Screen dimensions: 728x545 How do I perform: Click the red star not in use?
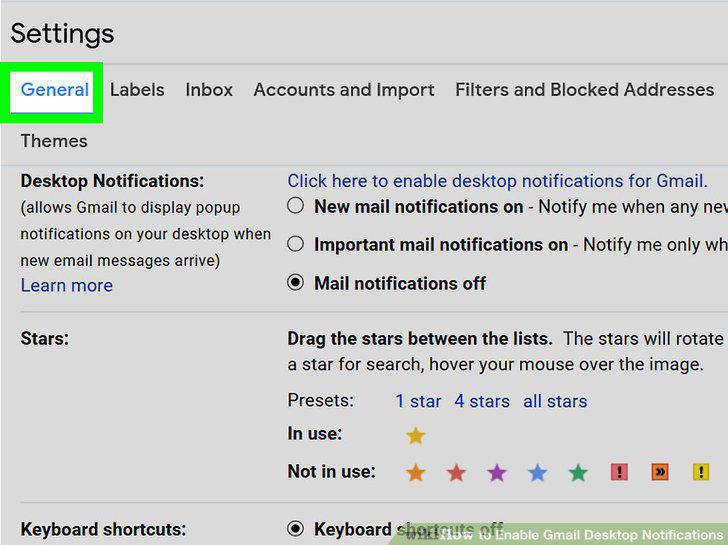tap(456, 473)
